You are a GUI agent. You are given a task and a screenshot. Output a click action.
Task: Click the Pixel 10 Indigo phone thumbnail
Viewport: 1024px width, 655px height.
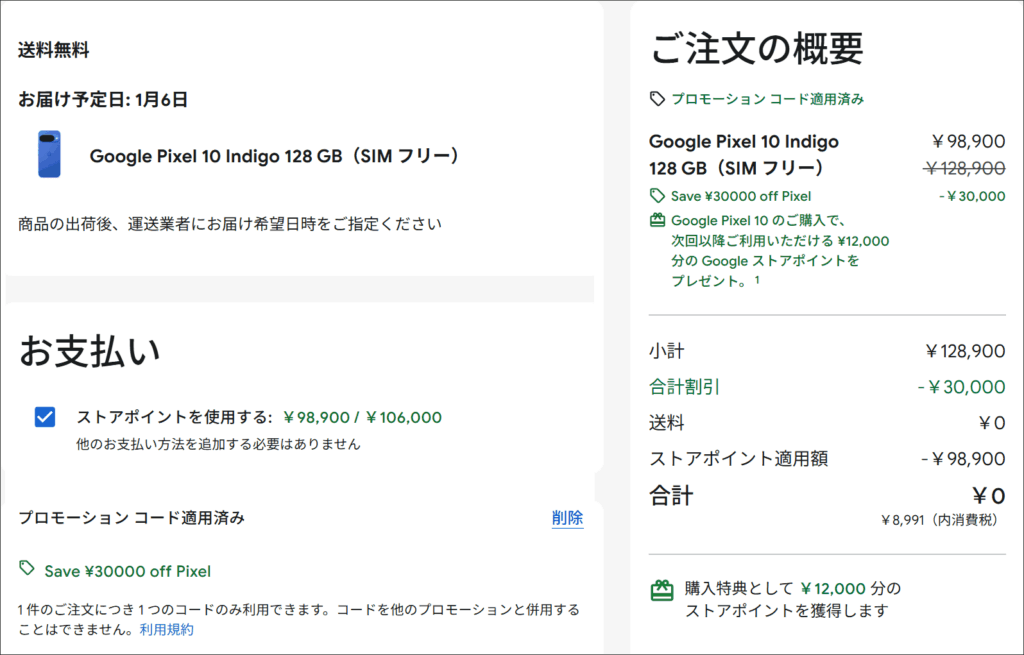[x=50, y=154]
